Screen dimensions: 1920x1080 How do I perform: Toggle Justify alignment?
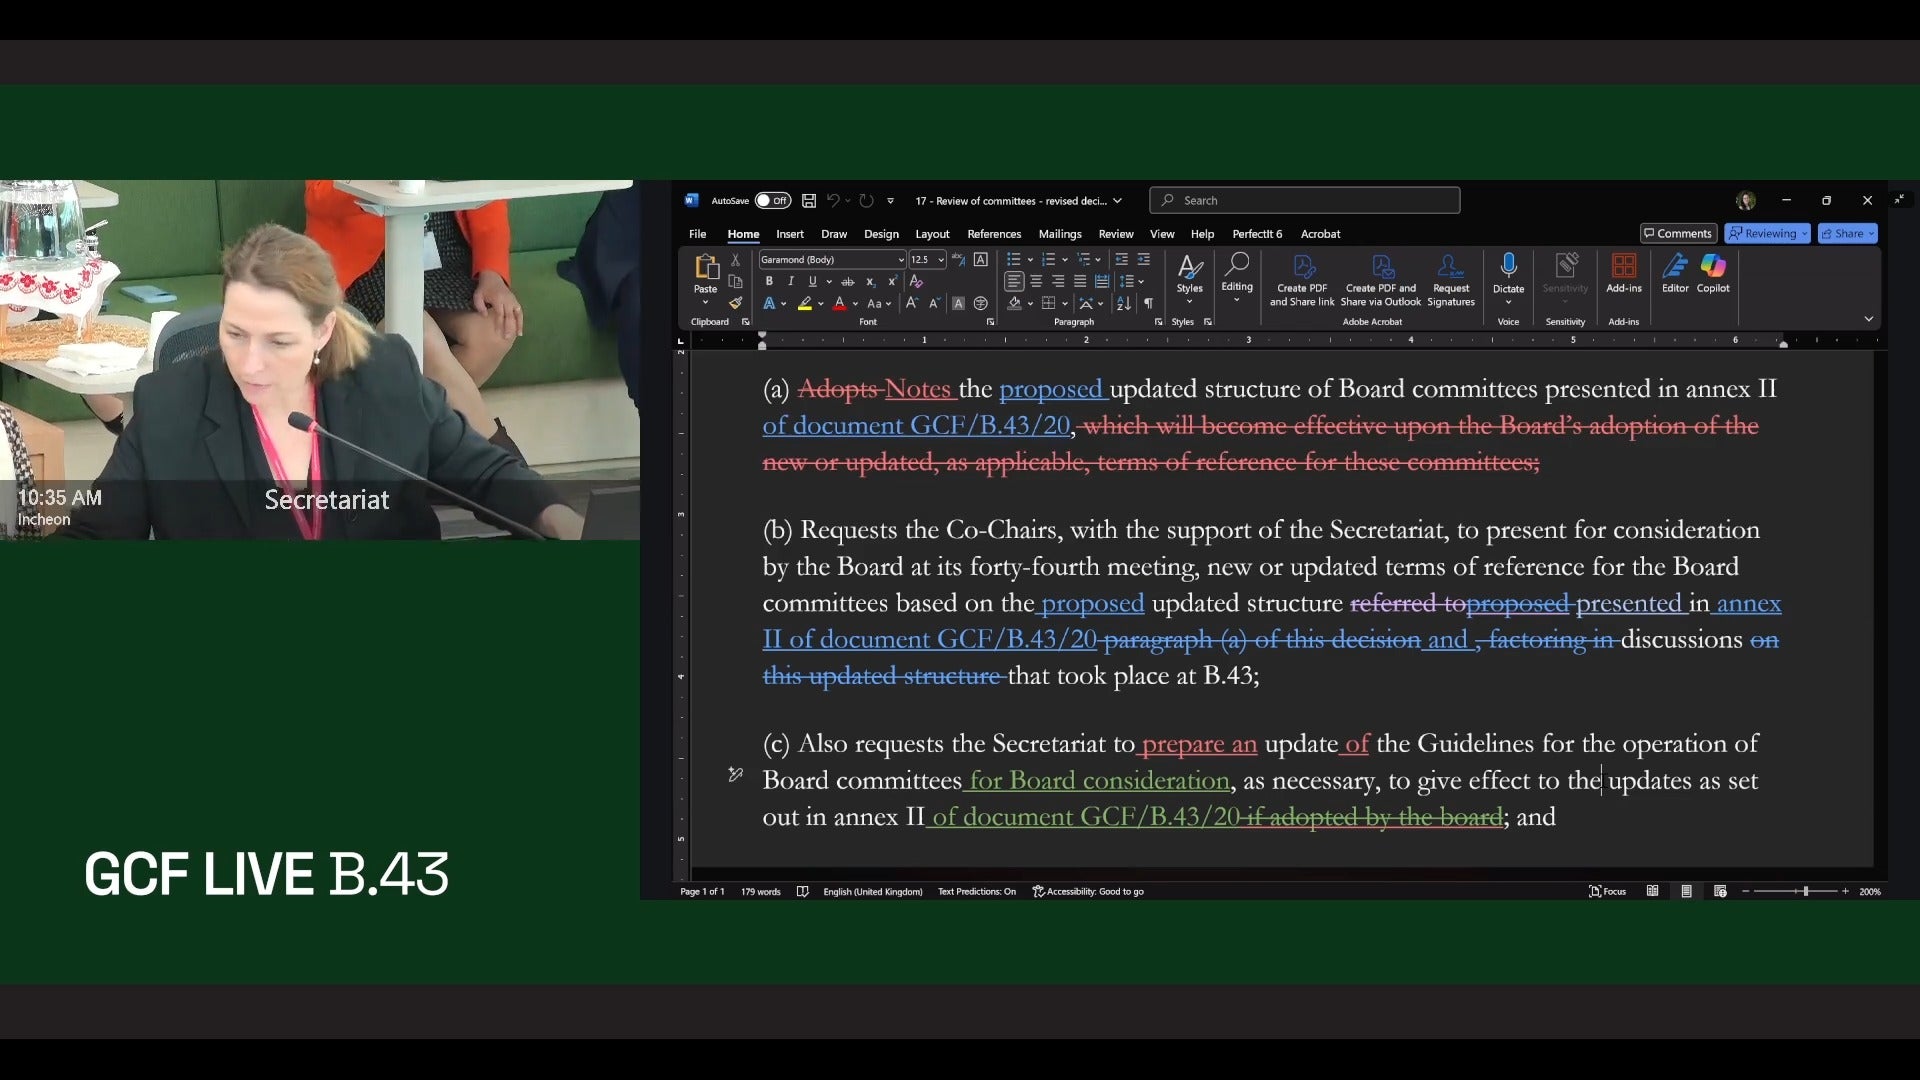coord(1080,281)
